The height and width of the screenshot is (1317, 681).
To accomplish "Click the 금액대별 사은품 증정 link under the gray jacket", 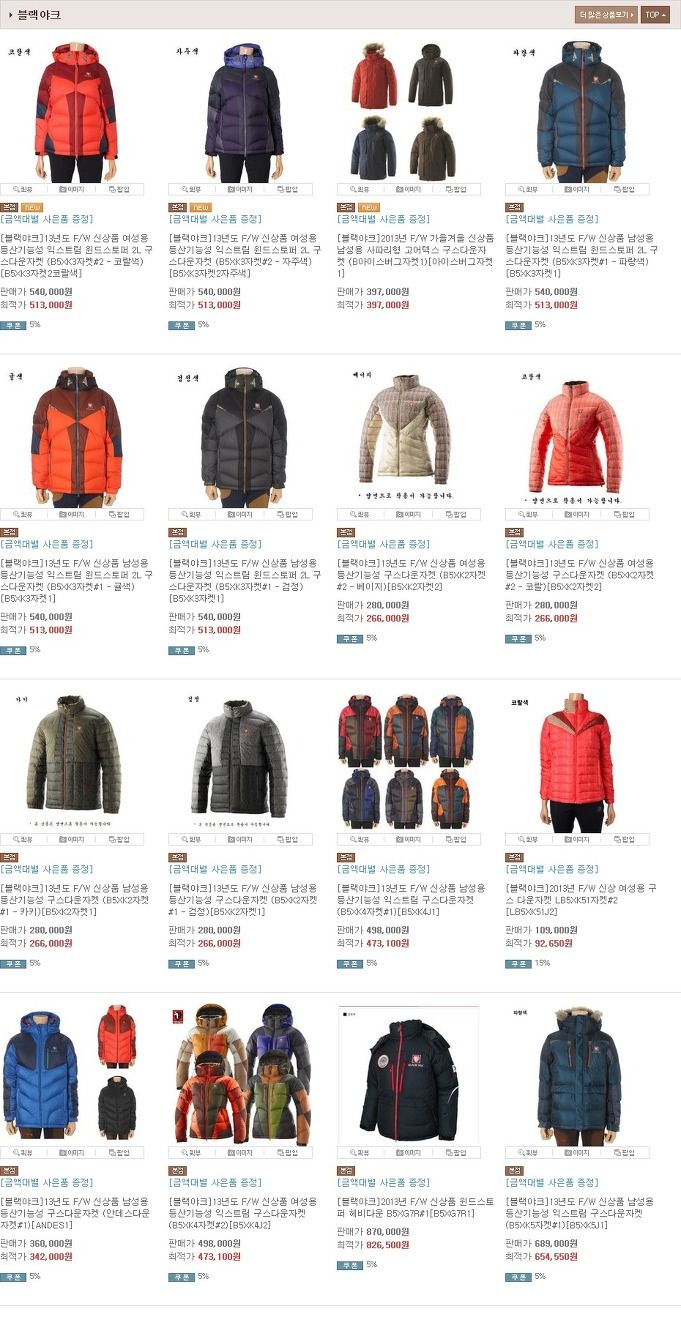I will [x=216, y=869].
